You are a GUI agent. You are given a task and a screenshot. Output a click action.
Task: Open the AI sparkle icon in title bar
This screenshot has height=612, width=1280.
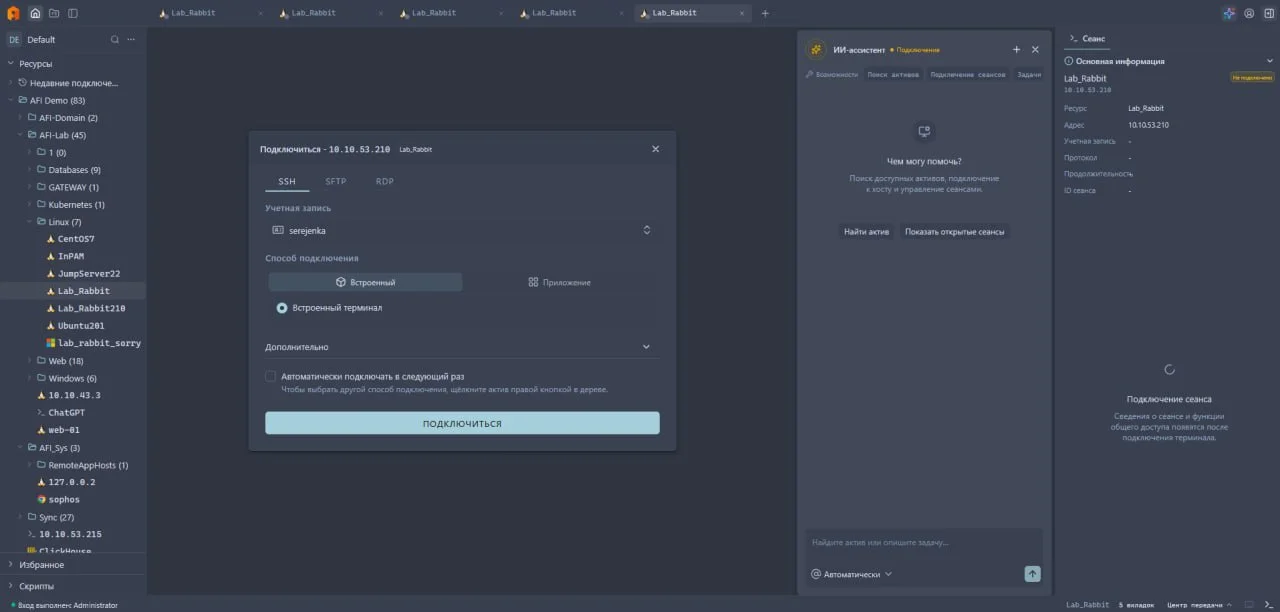coord(1229,13)
